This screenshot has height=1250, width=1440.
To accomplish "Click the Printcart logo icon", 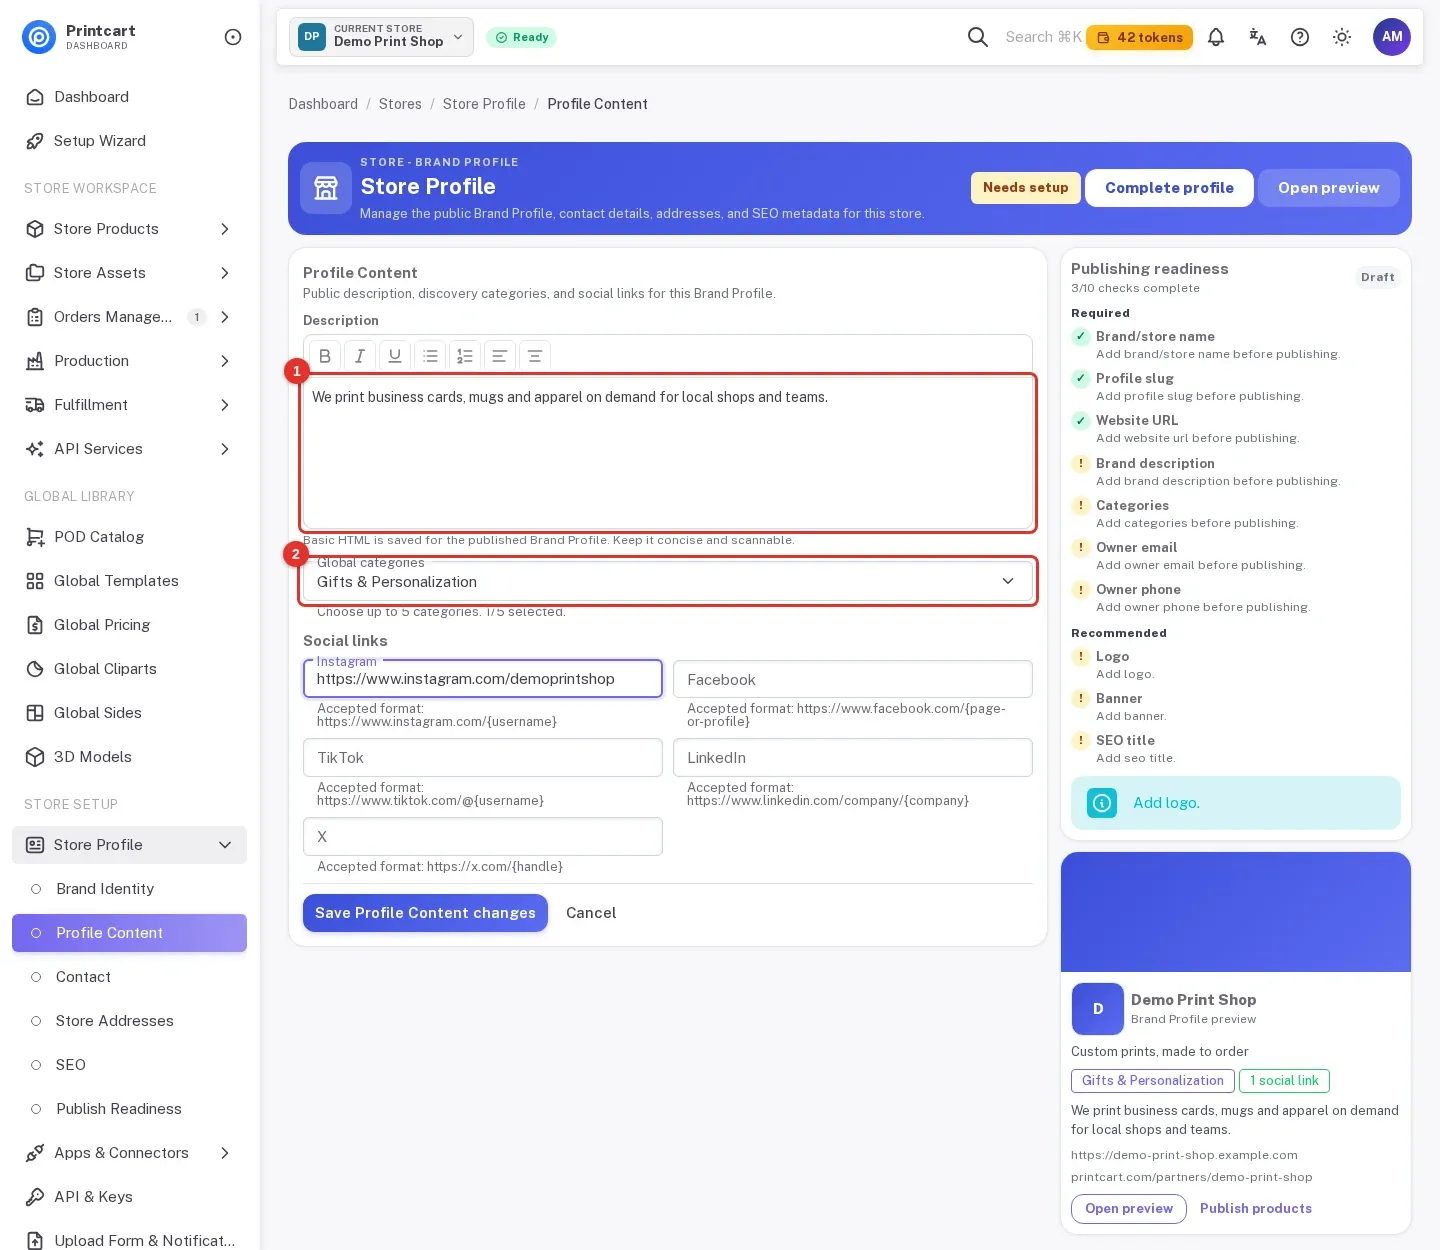I will [x=39, y=37].
